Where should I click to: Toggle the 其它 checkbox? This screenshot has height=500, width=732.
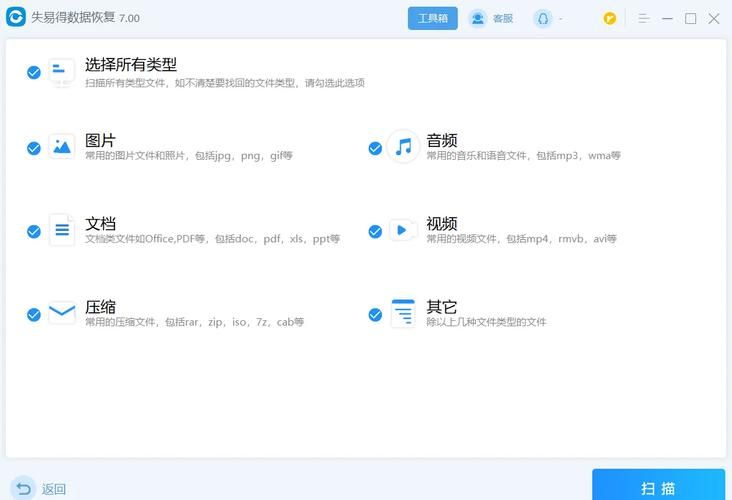point(375,314)
